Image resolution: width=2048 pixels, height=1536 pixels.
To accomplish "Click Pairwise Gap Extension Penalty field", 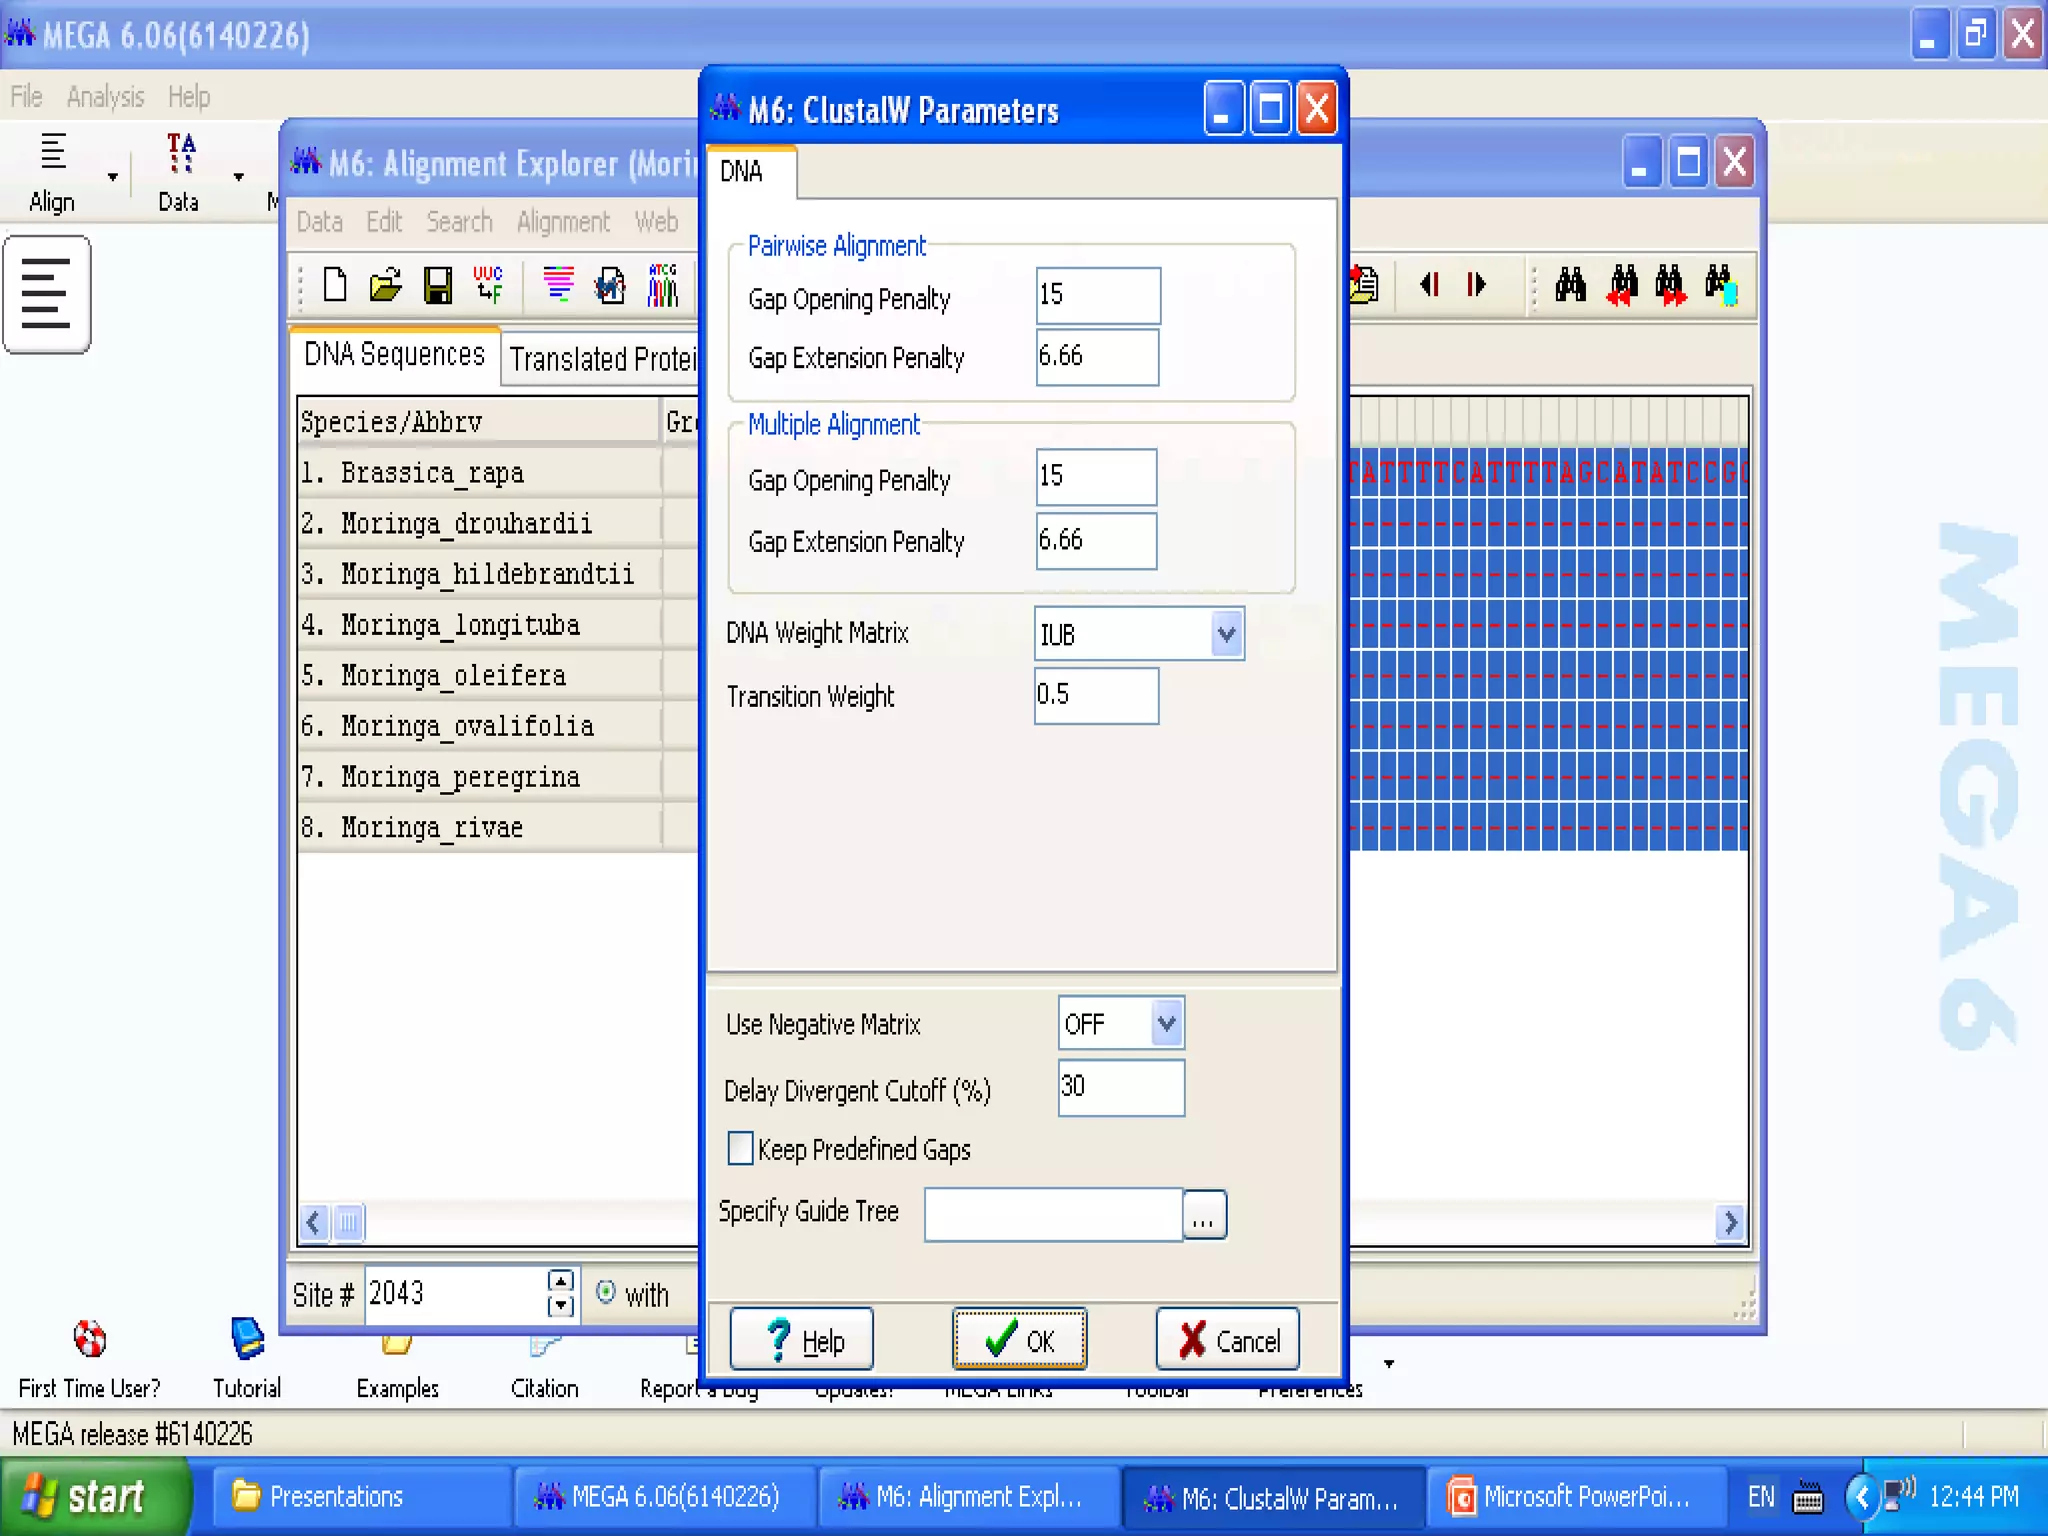I will point(1098,357).
